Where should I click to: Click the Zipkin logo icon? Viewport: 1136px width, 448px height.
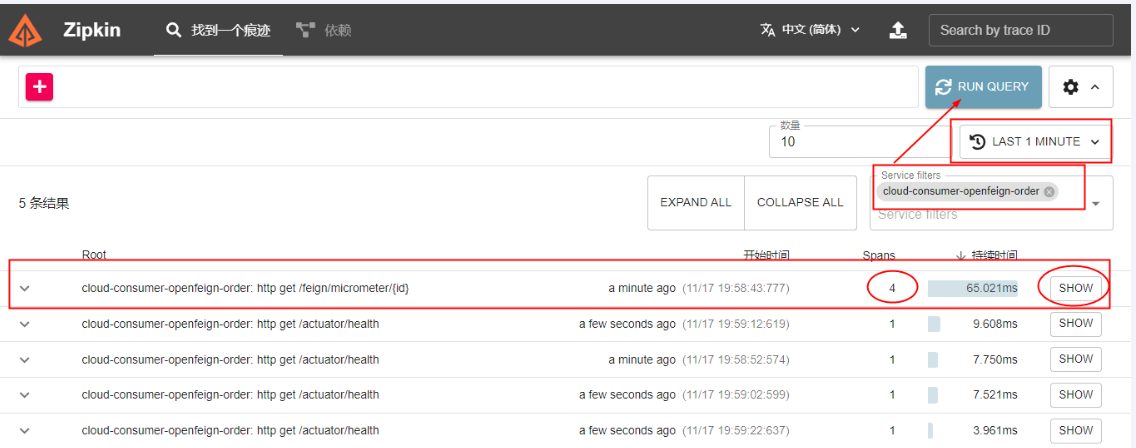pos(27,30)
